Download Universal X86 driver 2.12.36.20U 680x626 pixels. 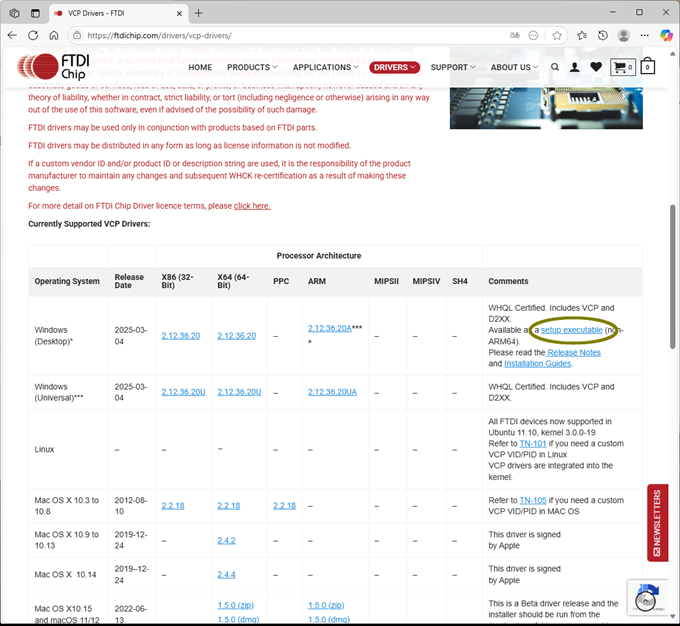click(x=183, y=392)
